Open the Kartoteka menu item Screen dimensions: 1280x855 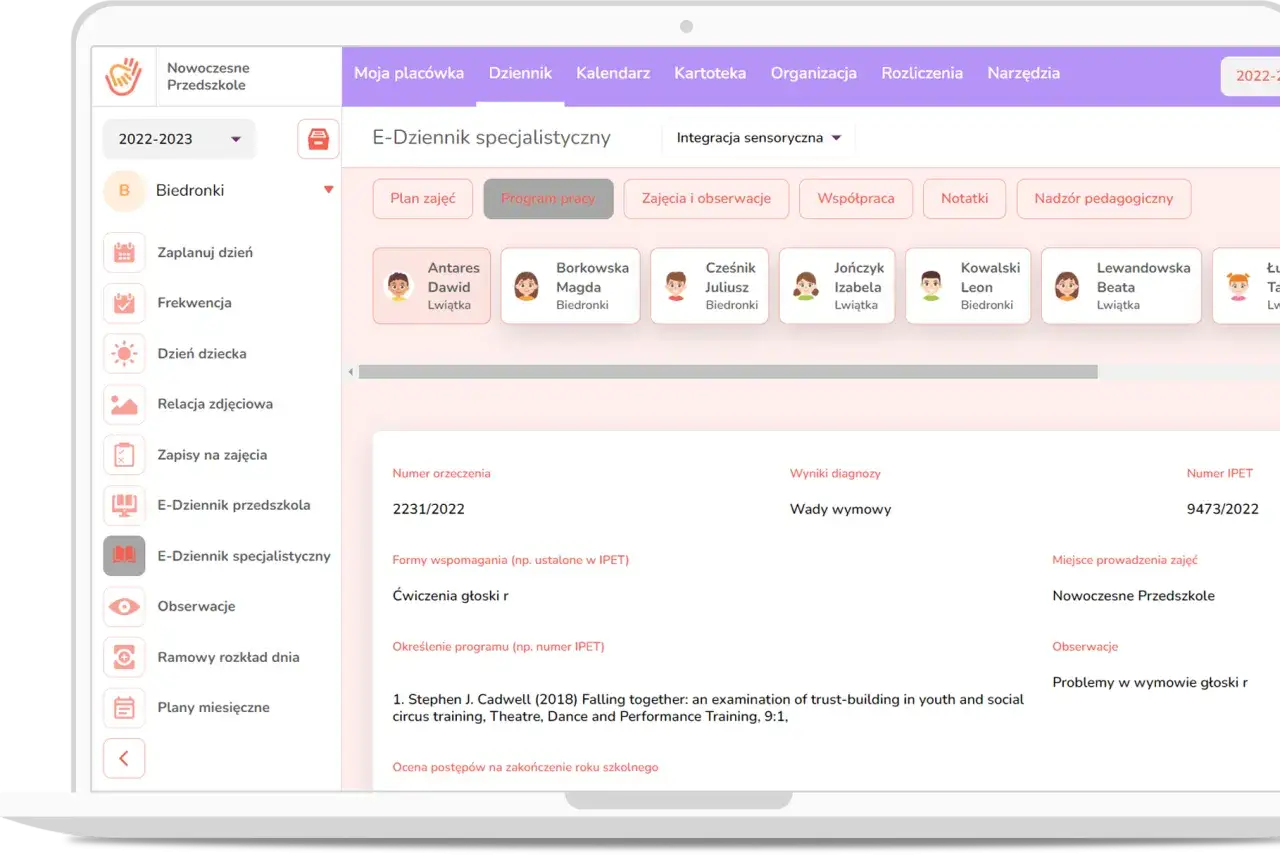coord(710,73)
